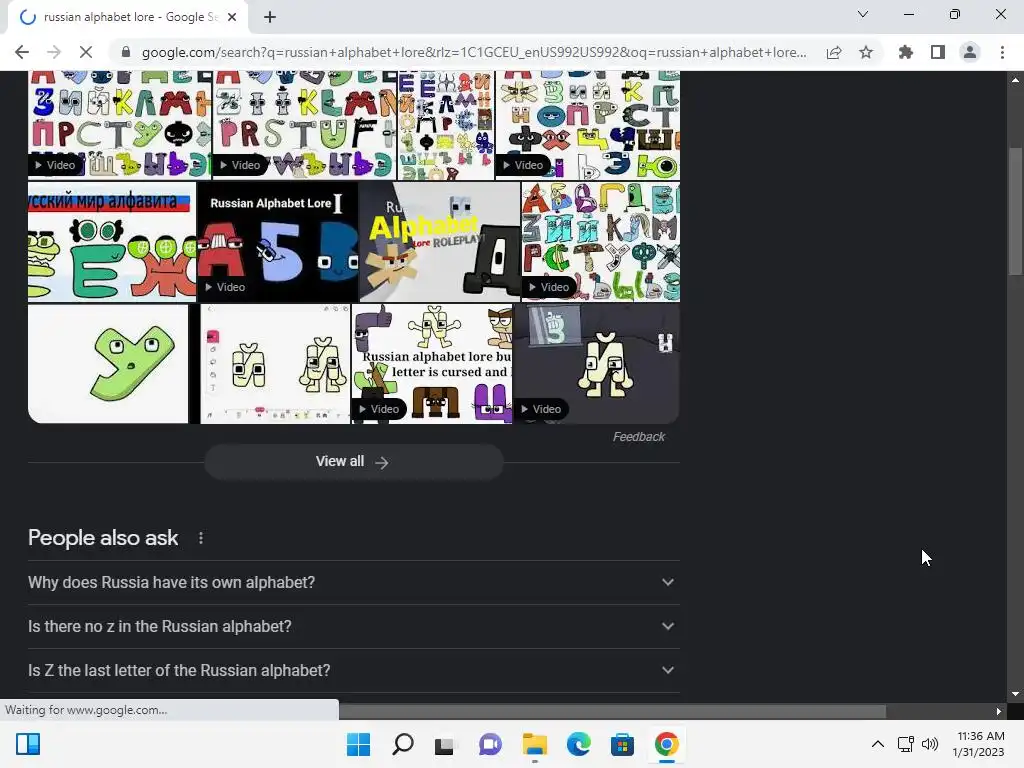Open the Chrome profile avatar

pos(970,52)
